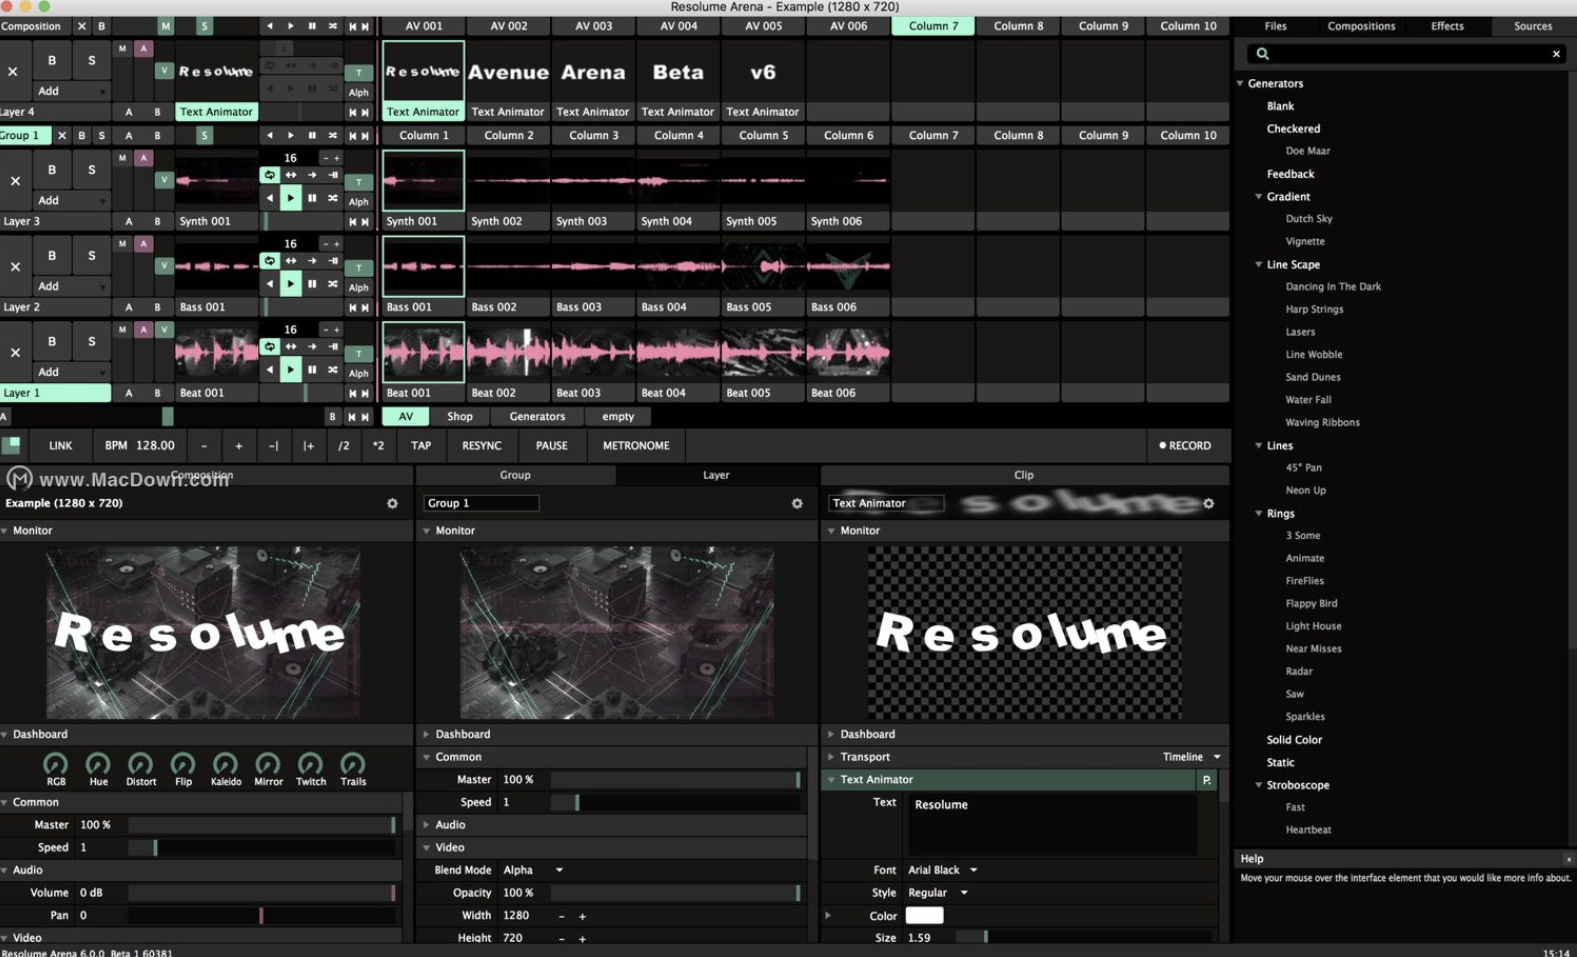Screen dimensions: 1577x957
Task: Click the search magnifier icon
Action: point(1263,54)
